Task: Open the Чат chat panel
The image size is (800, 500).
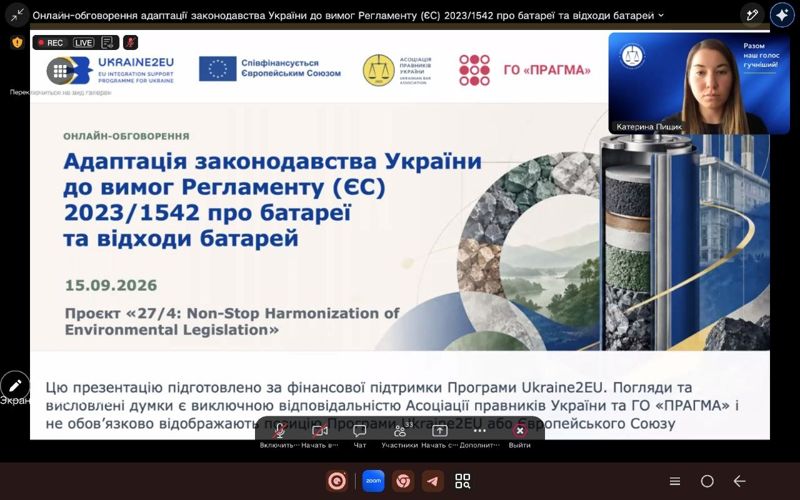Action: (359, 435)
